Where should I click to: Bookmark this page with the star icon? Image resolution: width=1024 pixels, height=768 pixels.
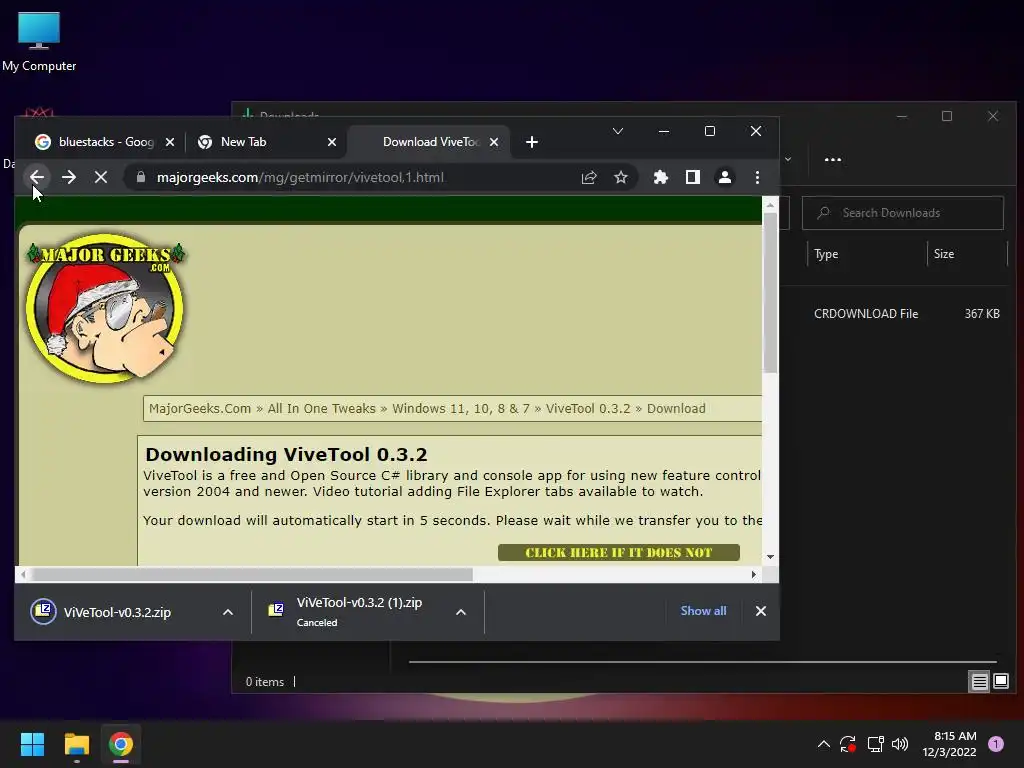pos(621,177)
